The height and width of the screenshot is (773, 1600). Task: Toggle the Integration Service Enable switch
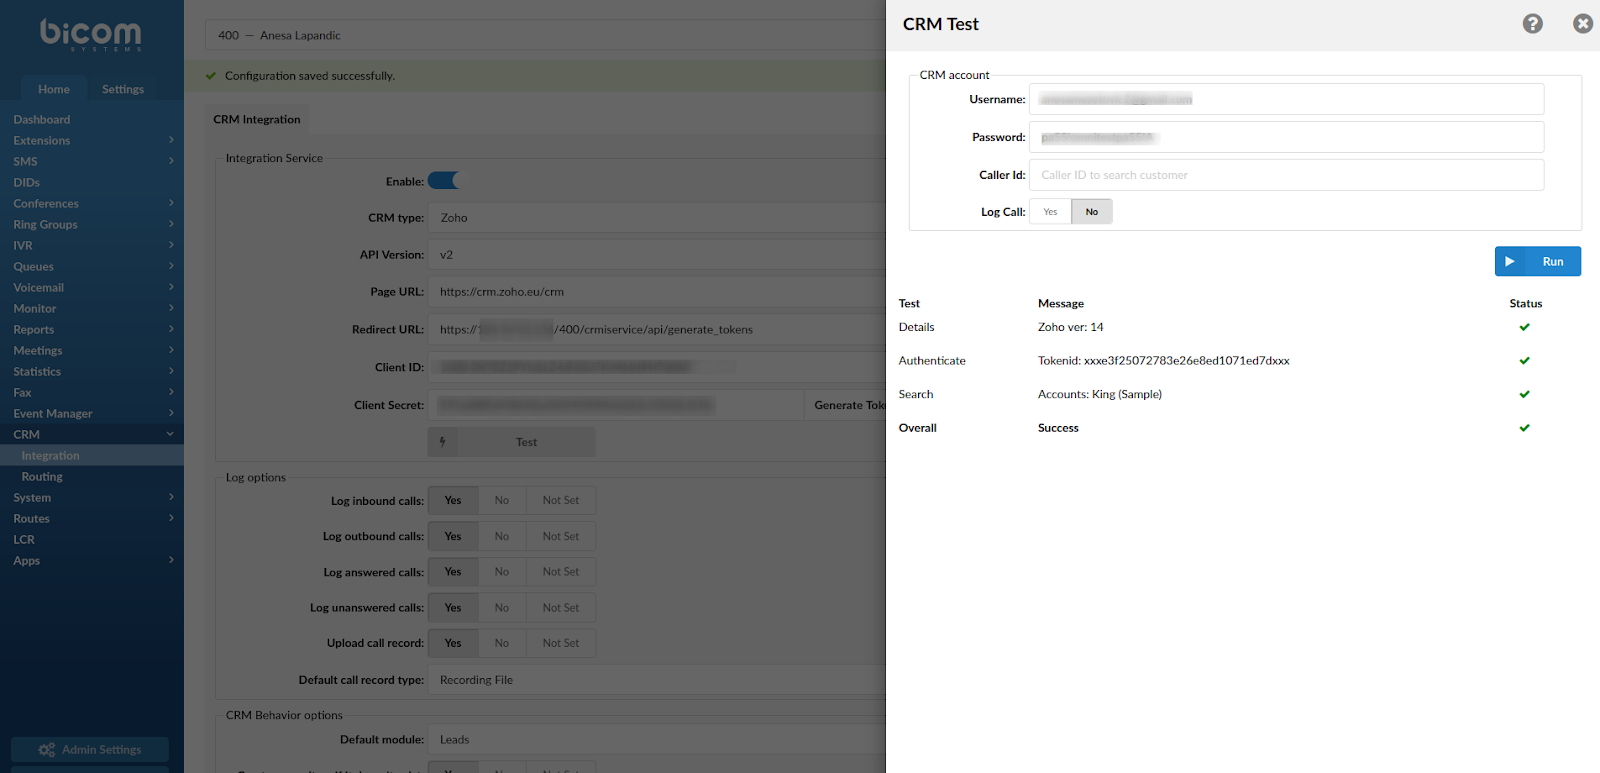[445, 181]
